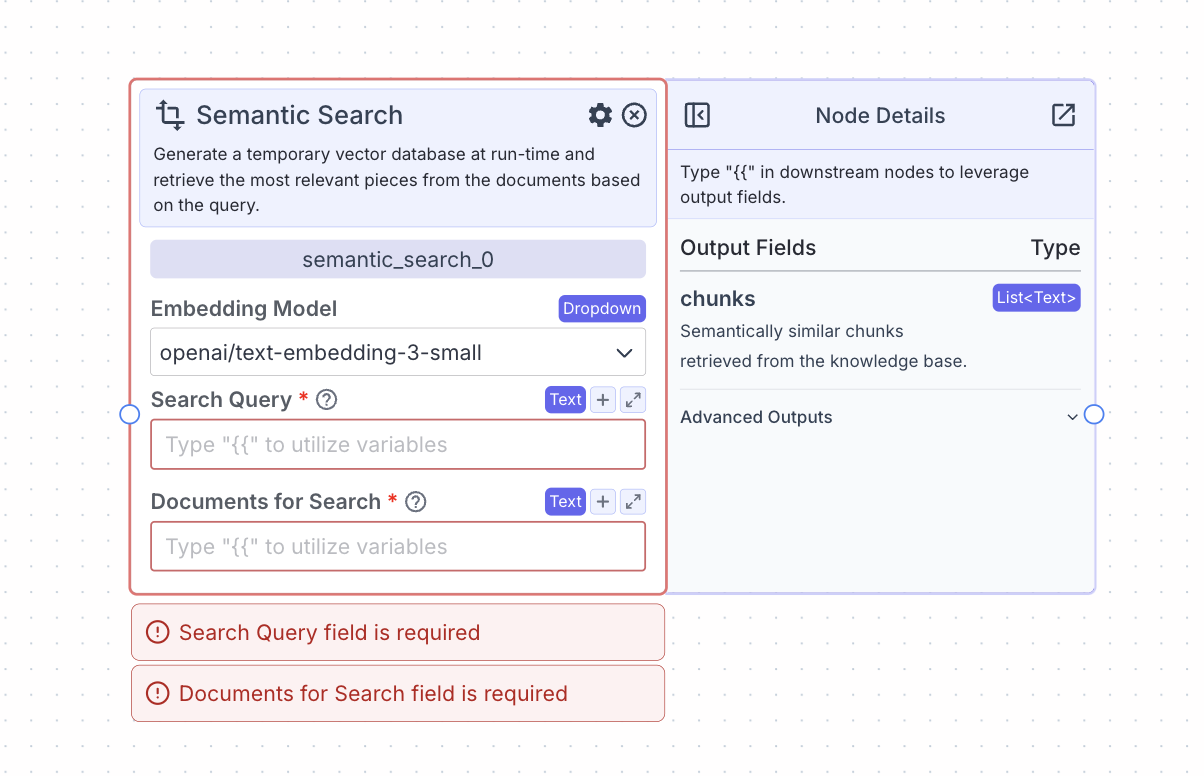Click the Output Fields header

point(748,247)
